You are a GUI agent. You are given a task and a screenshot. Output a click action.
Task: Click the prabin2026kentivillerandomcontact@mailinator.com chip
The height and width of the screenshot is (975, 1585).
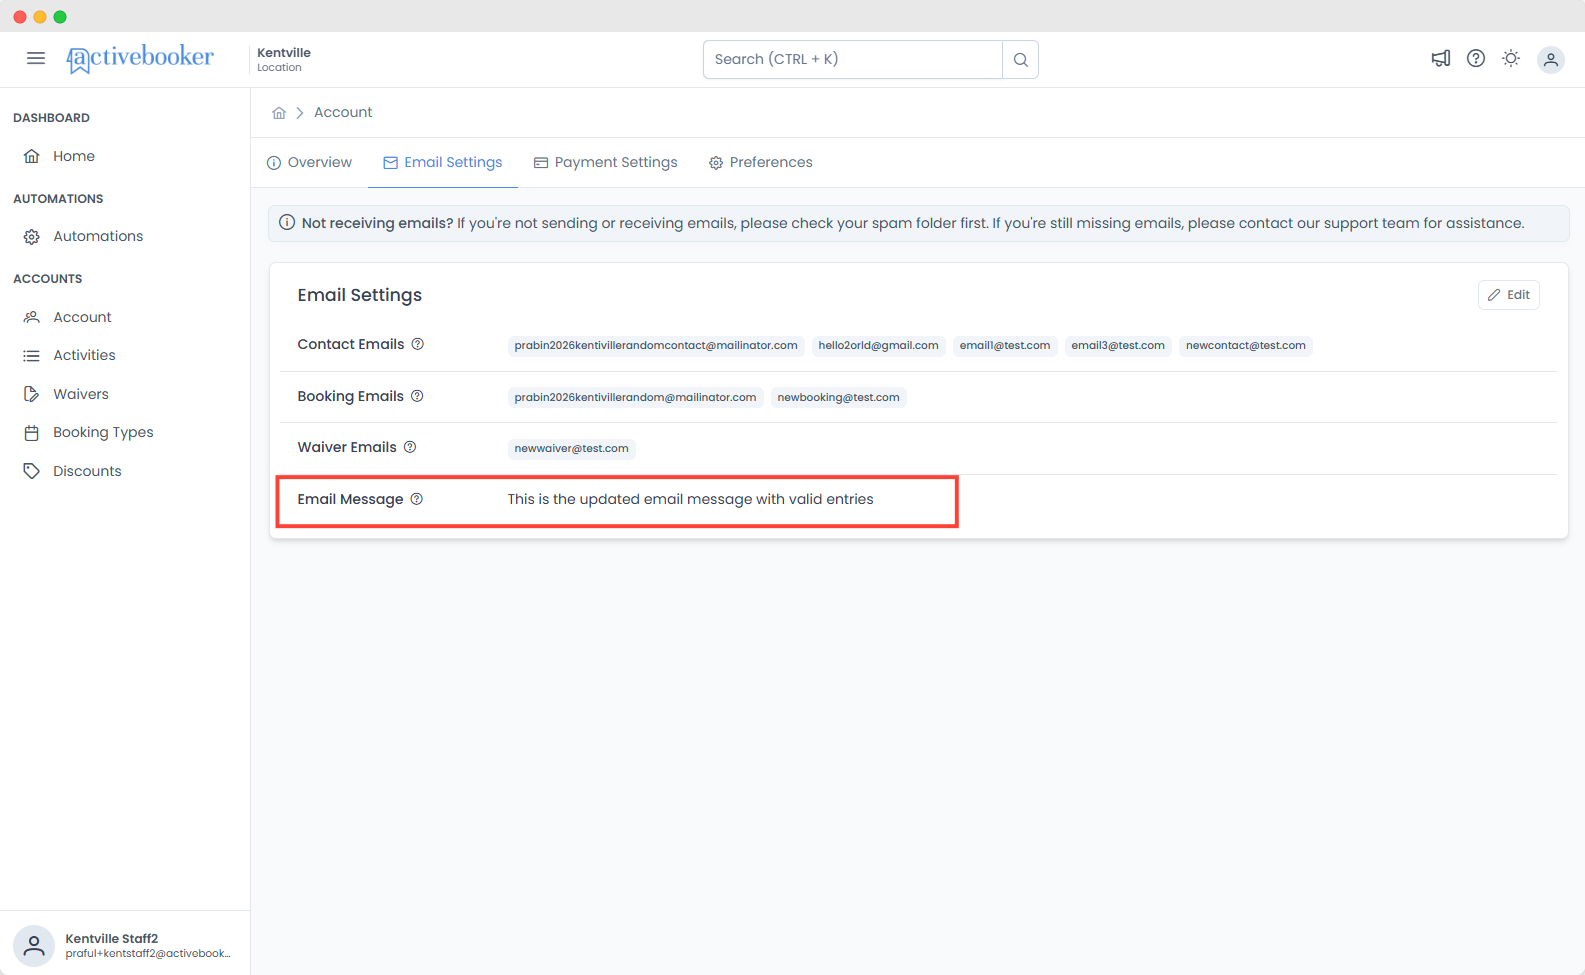(x=656, y=345)
